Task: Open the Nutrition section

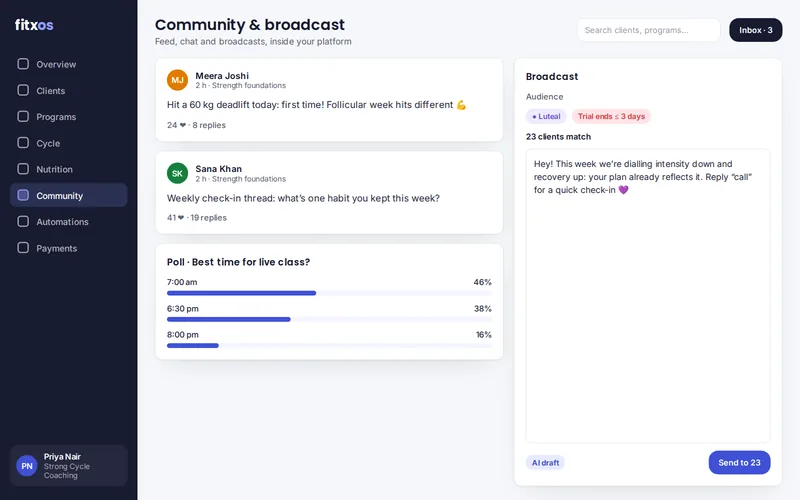Action: click(x=68, y=169)
